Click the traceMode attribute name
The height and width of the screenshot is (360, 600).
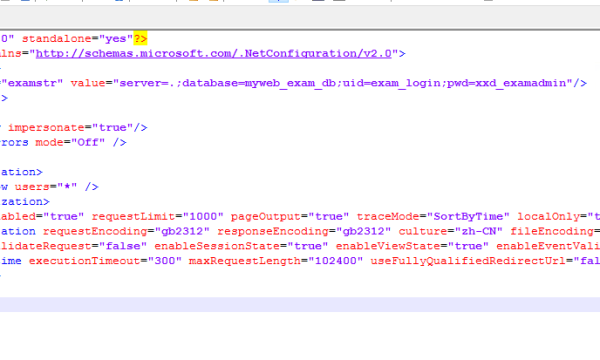tap(388, 217)
